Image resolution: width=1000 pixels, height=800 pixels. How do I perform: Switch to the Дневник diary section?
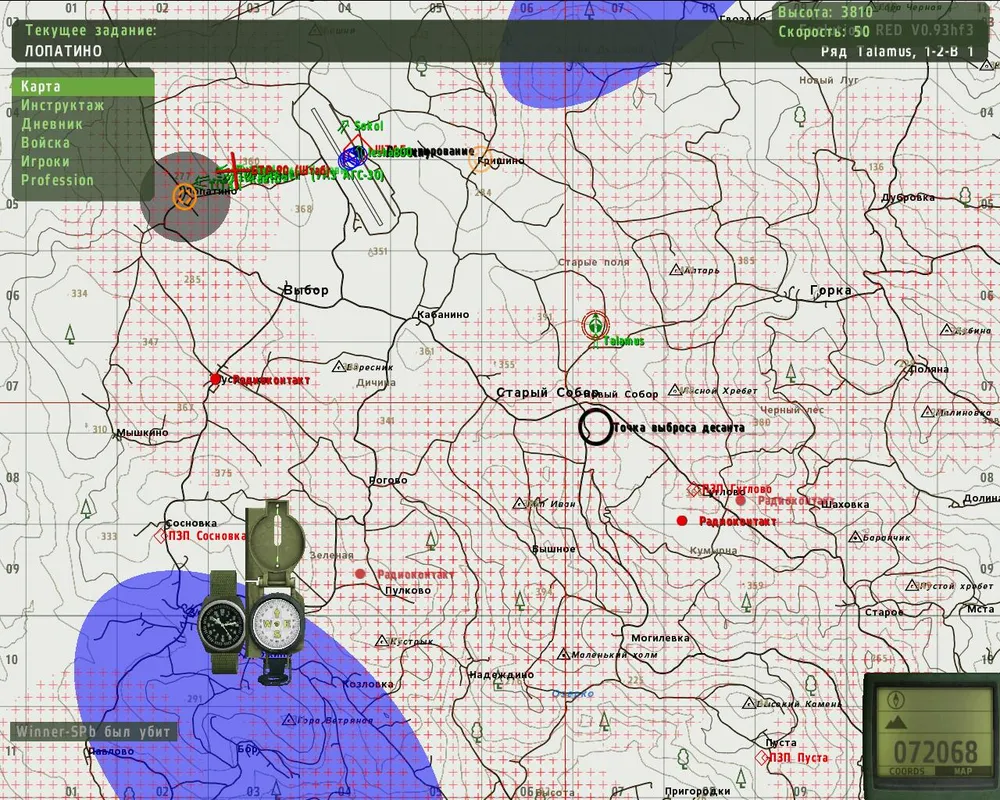[x=52, y=124]
